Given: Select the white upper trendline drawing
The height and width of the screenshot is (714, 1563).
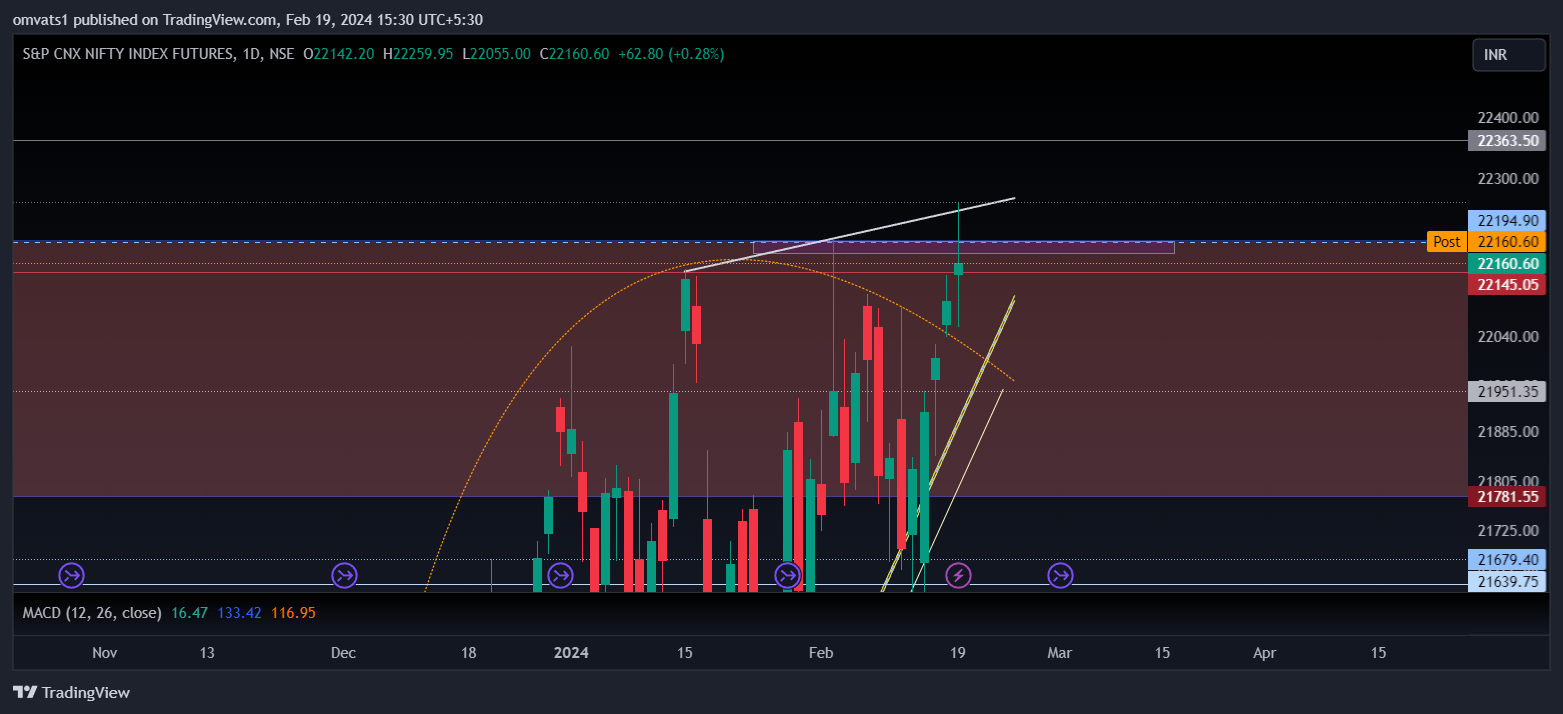Looking at the screenshot, I should 850,235.
